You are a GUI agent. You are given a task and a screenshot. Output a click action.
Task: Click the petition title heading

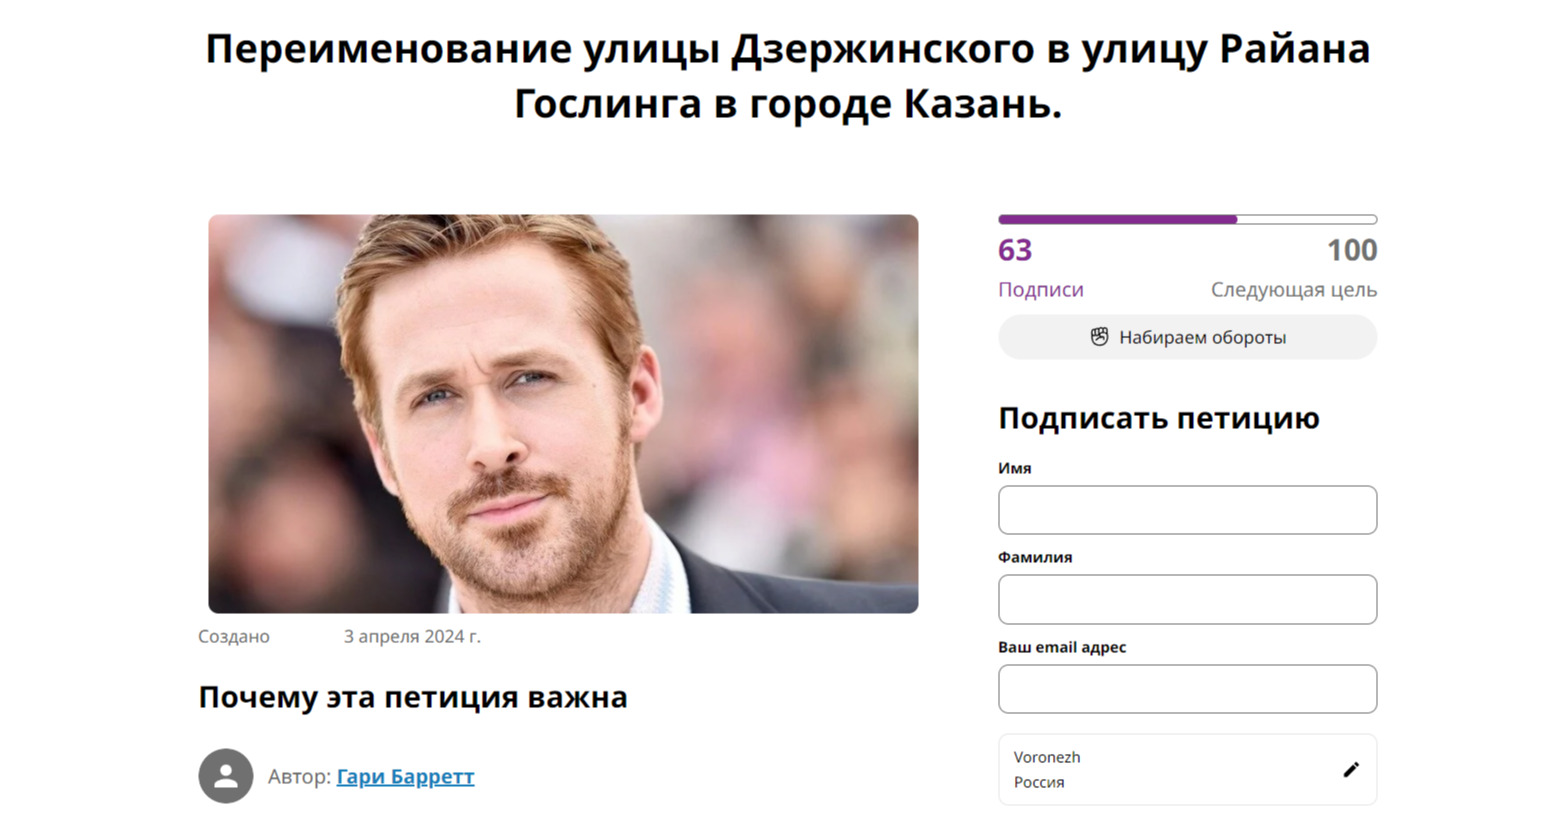(787, 76)
